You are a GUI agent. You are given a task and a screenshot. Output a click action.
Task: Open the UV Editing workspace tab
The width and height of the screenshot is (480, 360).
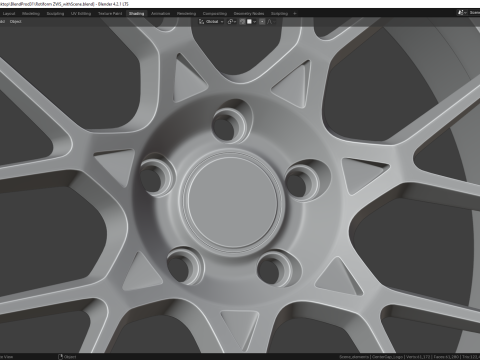click(81, 14)
